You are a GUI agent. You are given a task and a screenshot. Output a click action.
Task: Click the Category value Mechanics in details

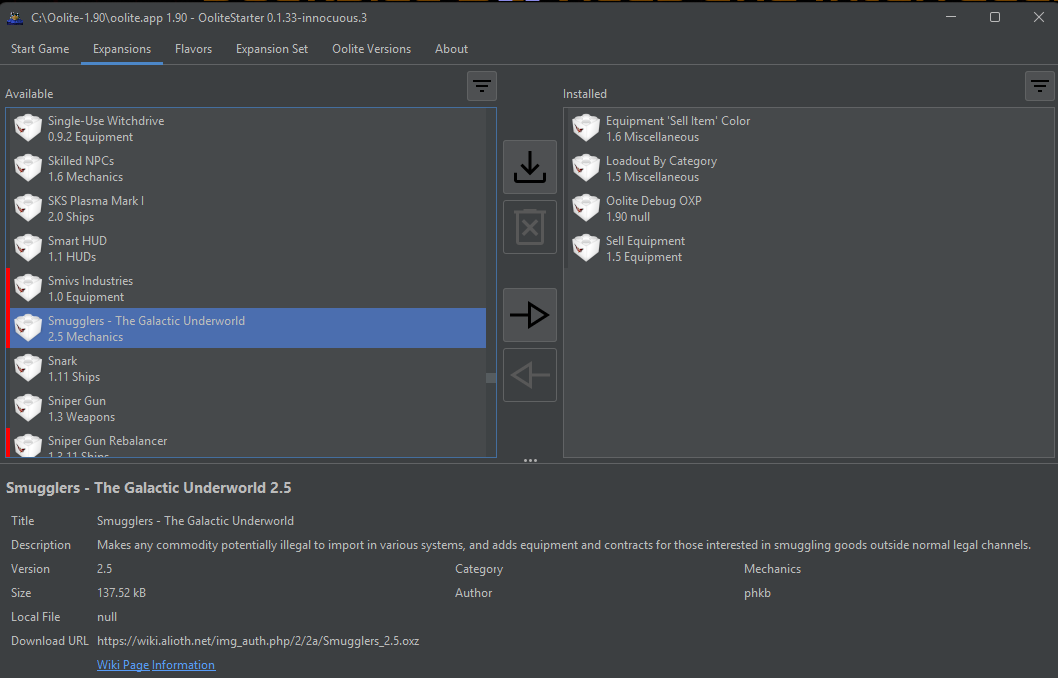[772, 569]
